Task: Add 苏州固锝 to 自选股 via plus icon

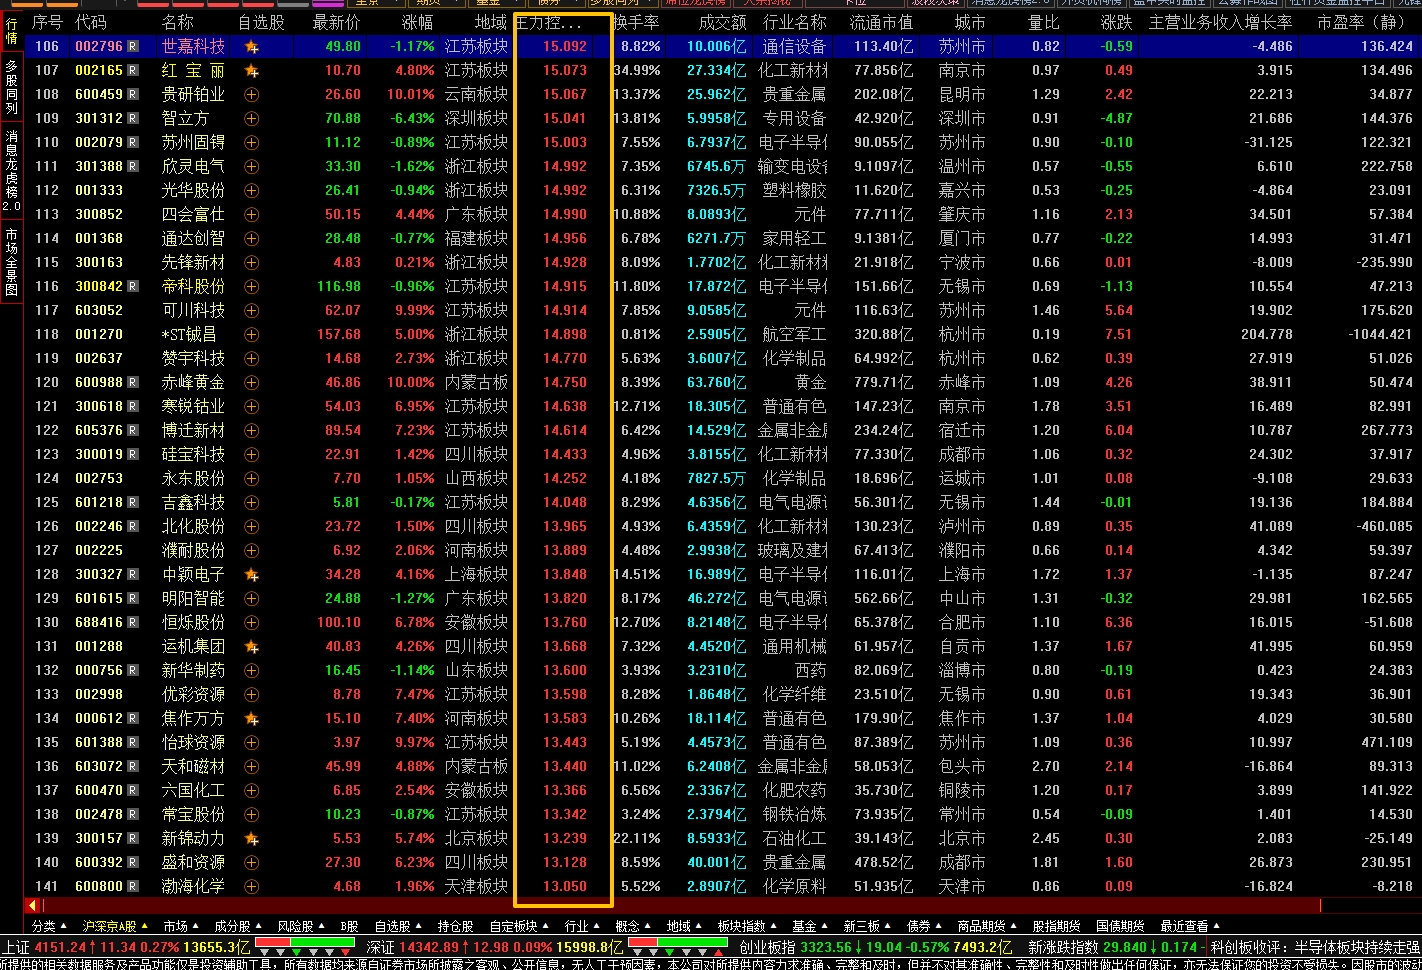Action: point(251,142)
